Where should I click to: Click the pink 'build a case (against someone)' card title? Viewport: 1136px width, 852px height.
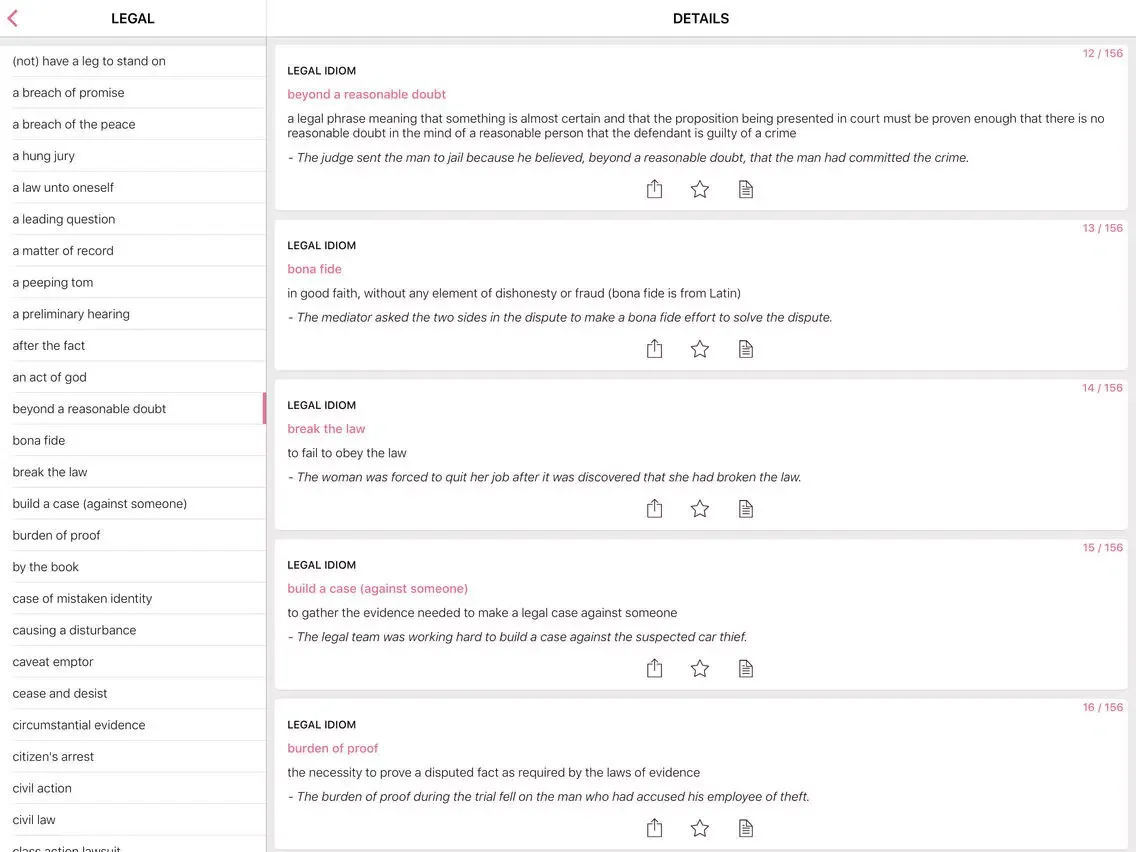(377, 588)
